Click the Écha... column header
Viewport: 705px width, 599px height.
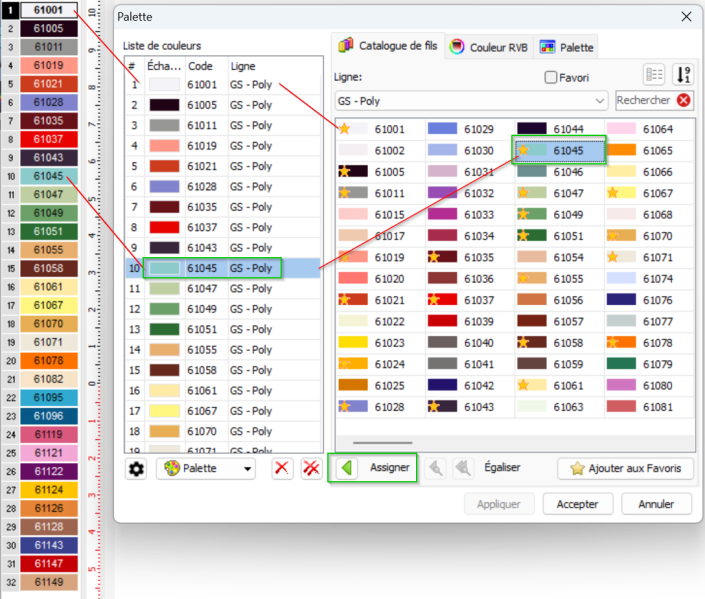coord(165,66)
